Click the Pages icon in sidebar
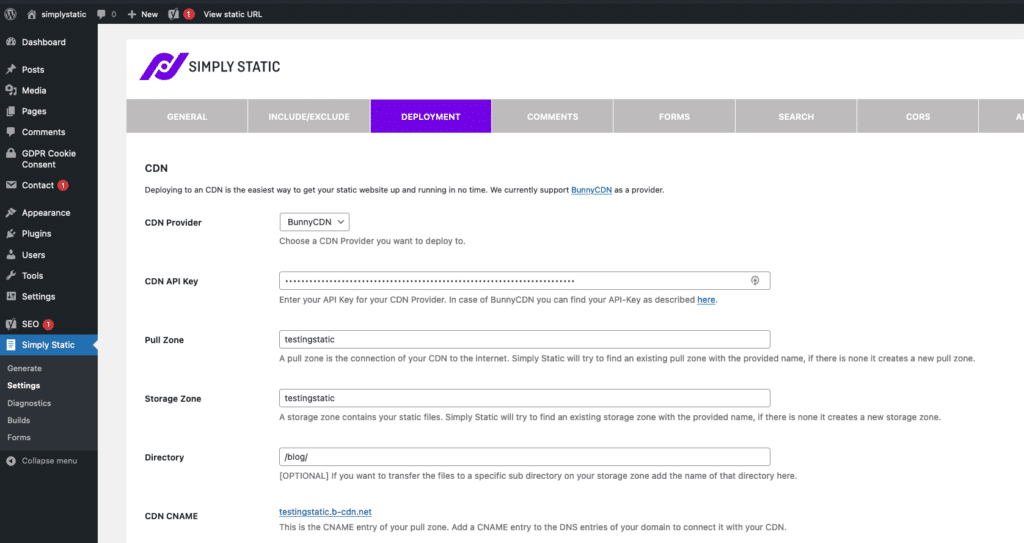This screenshot has height=543, width=1024. (x=11, y=111)
